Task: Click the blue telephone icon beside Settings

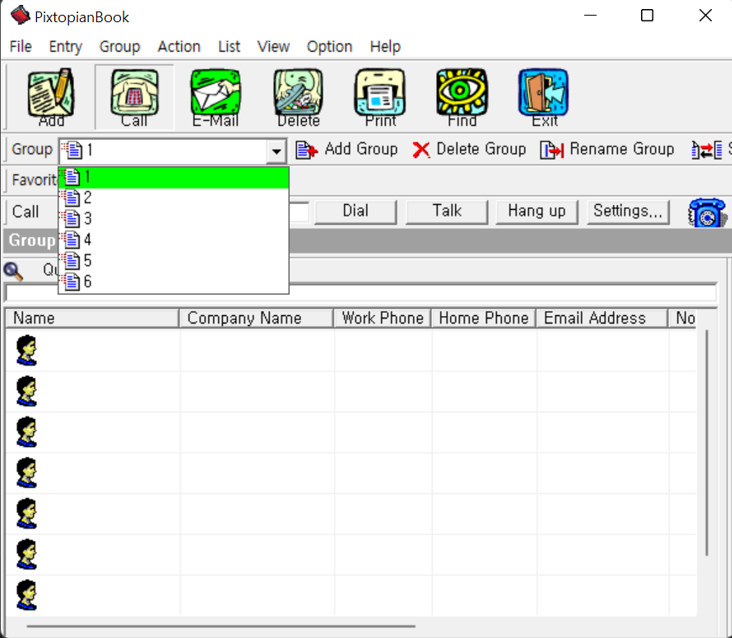Action: click(x=707, y=213)
